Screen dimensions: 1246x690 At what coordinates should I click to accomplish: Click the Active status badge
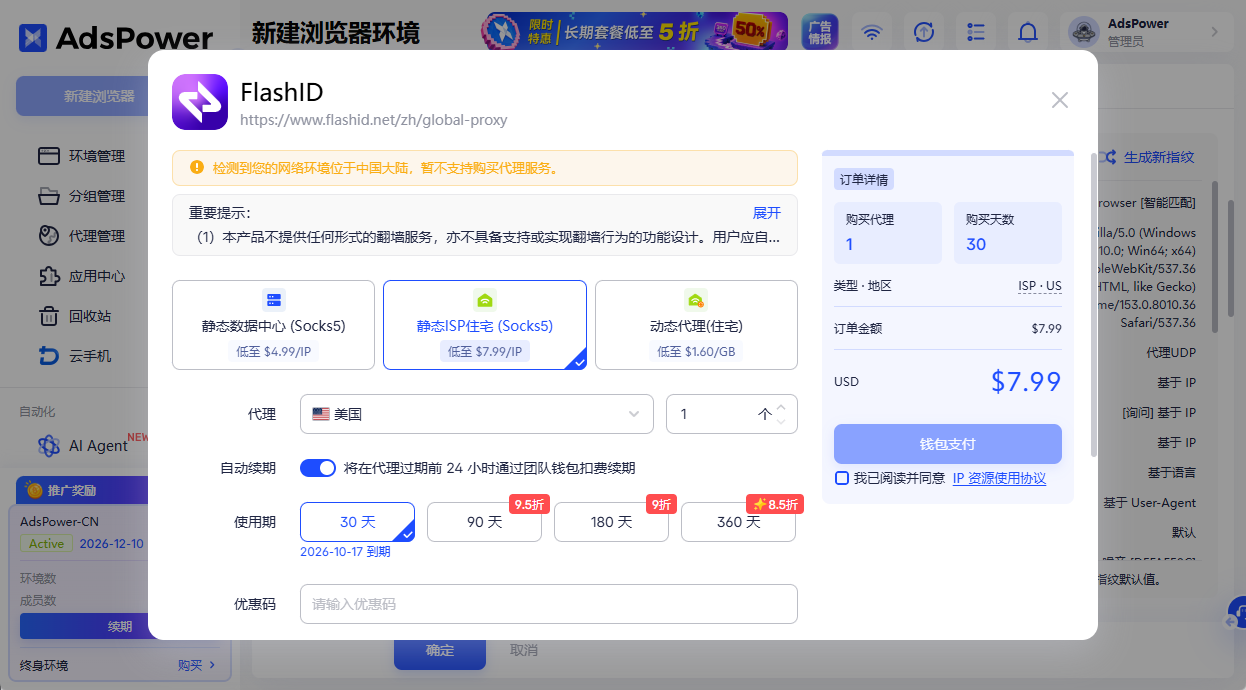[x=46, y=544]
